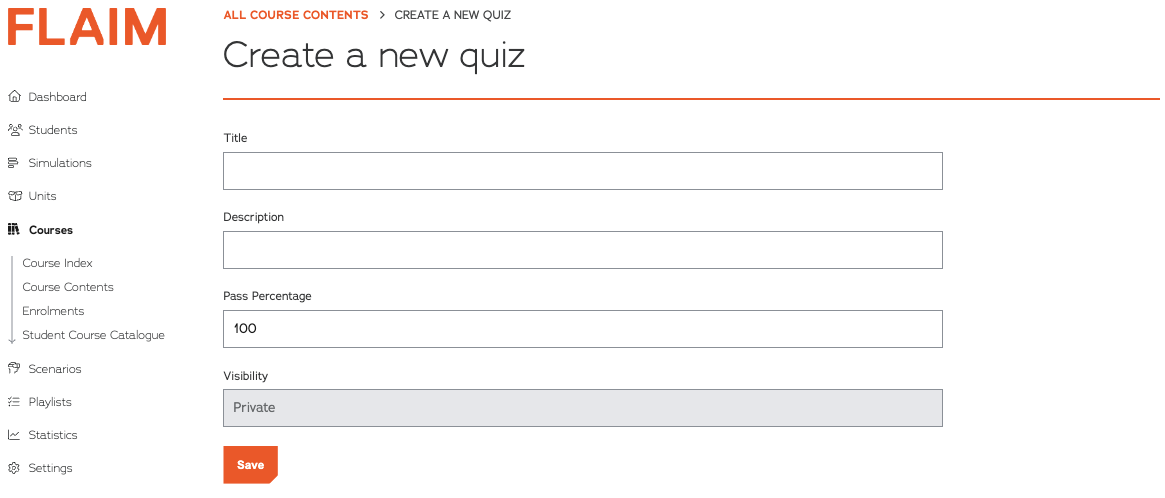Open Student Course Catalogue page
The image size is (1165, 498).
pyautogui.click(x=93, y=335)
